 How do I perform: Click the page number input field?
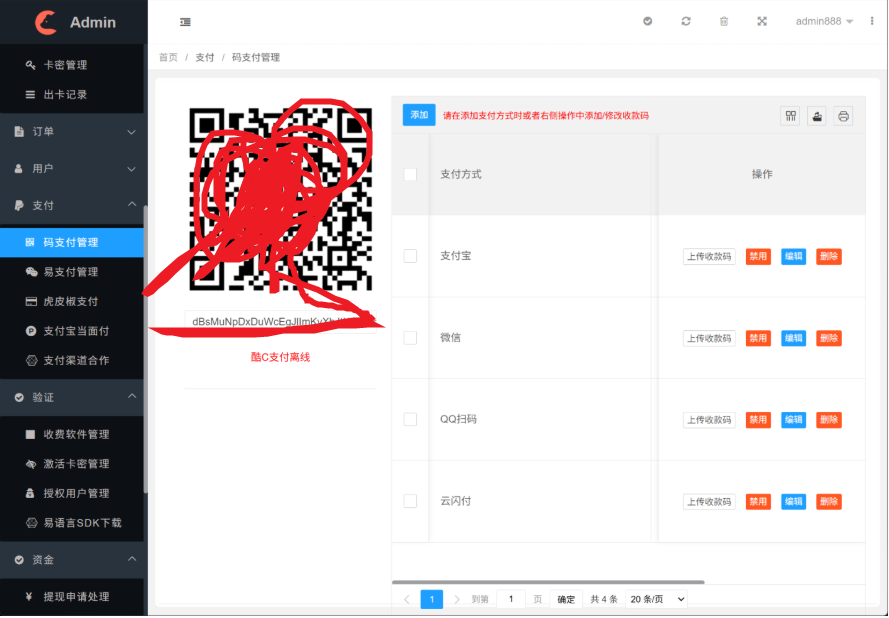(511, 599)
